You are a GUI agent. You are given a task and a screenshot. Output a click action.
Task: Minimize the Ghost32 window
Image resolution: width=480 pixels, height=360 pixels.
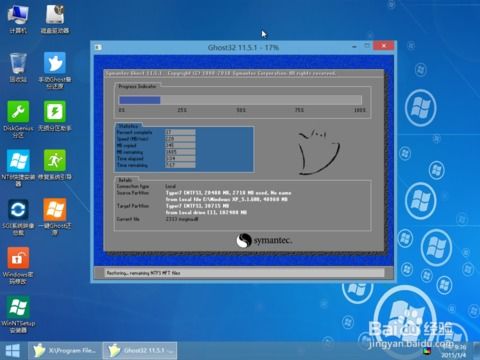pos(354,47)
